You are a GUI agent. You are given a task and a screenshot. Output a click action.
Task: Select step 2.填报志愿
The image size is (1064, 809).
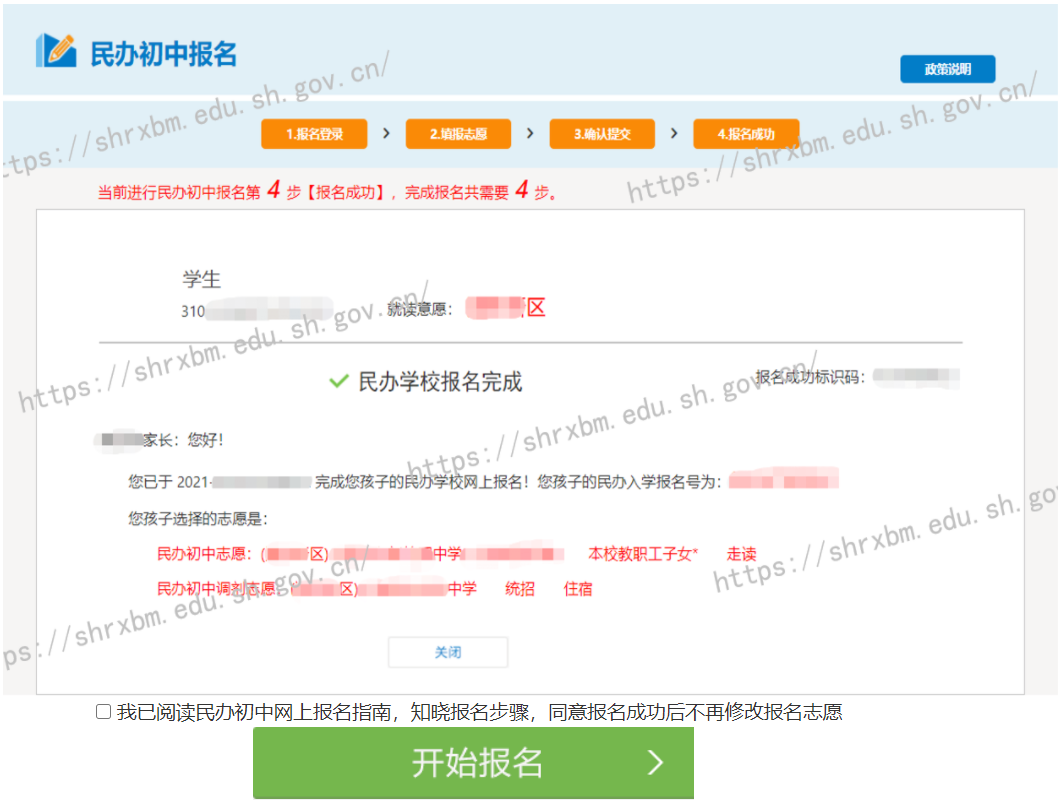458,134
